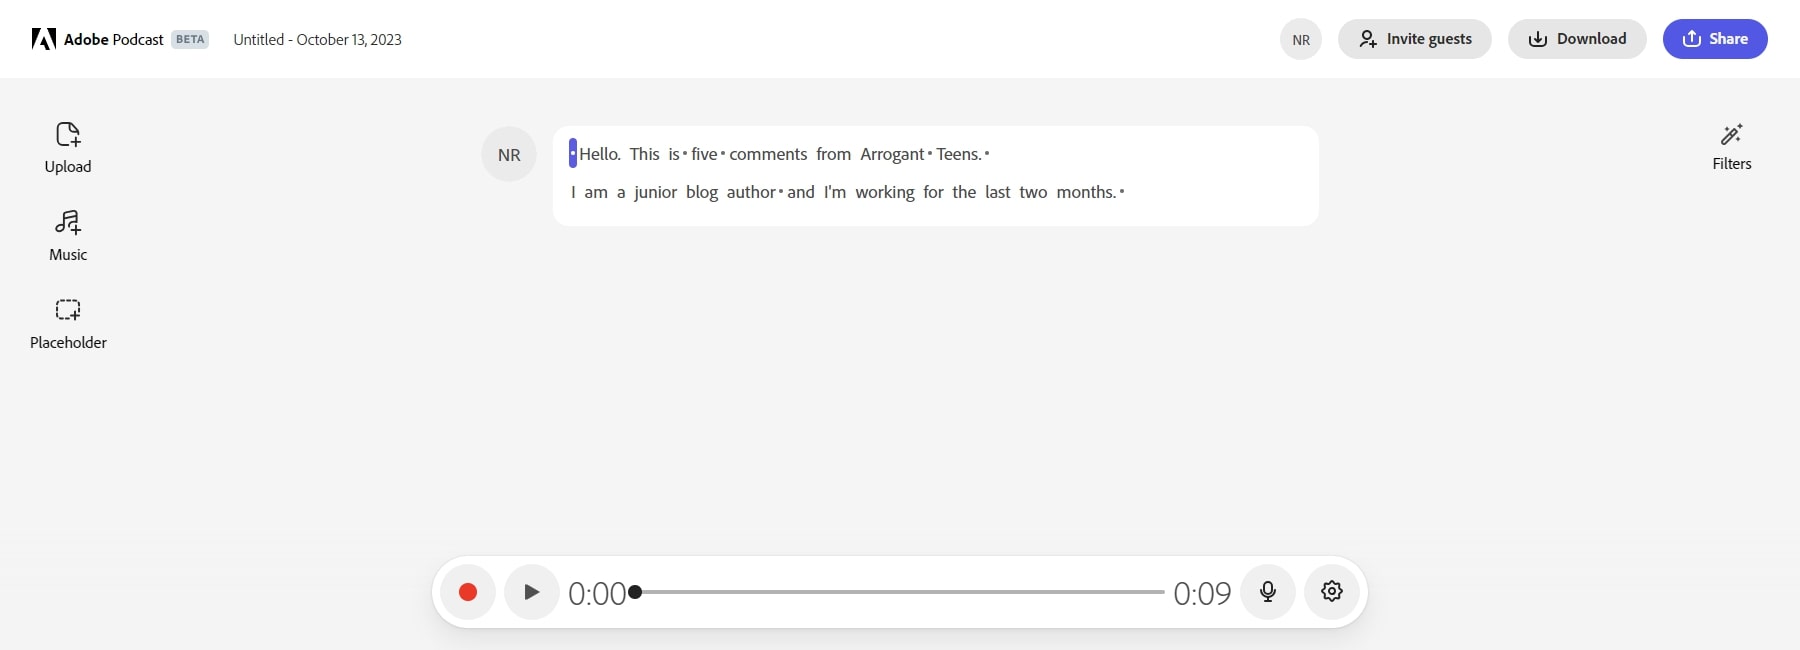Select the word "from" in the transcript
This screenshot has height=650, width=1800.
(833, 154)
